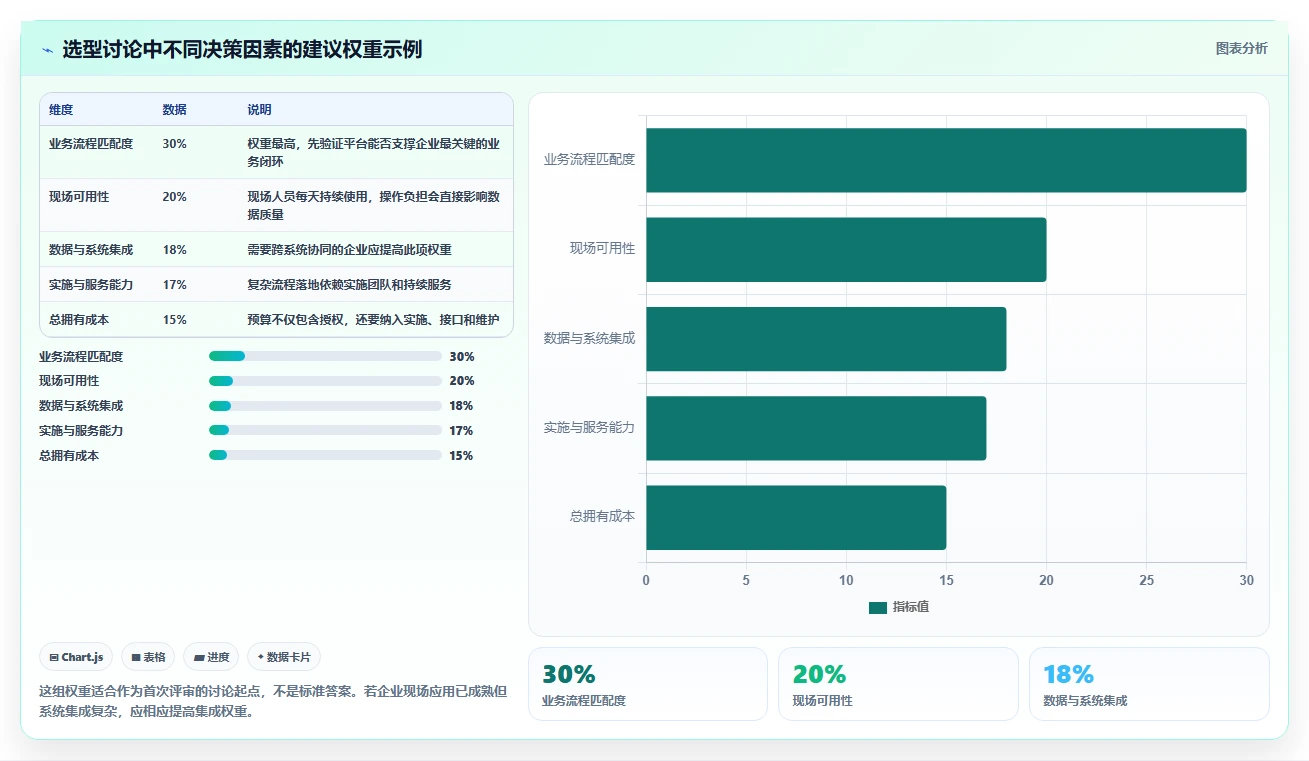Viewport: 1309px width, 761px height.
Task: Click the blue icon before the title
Action: 47,50
